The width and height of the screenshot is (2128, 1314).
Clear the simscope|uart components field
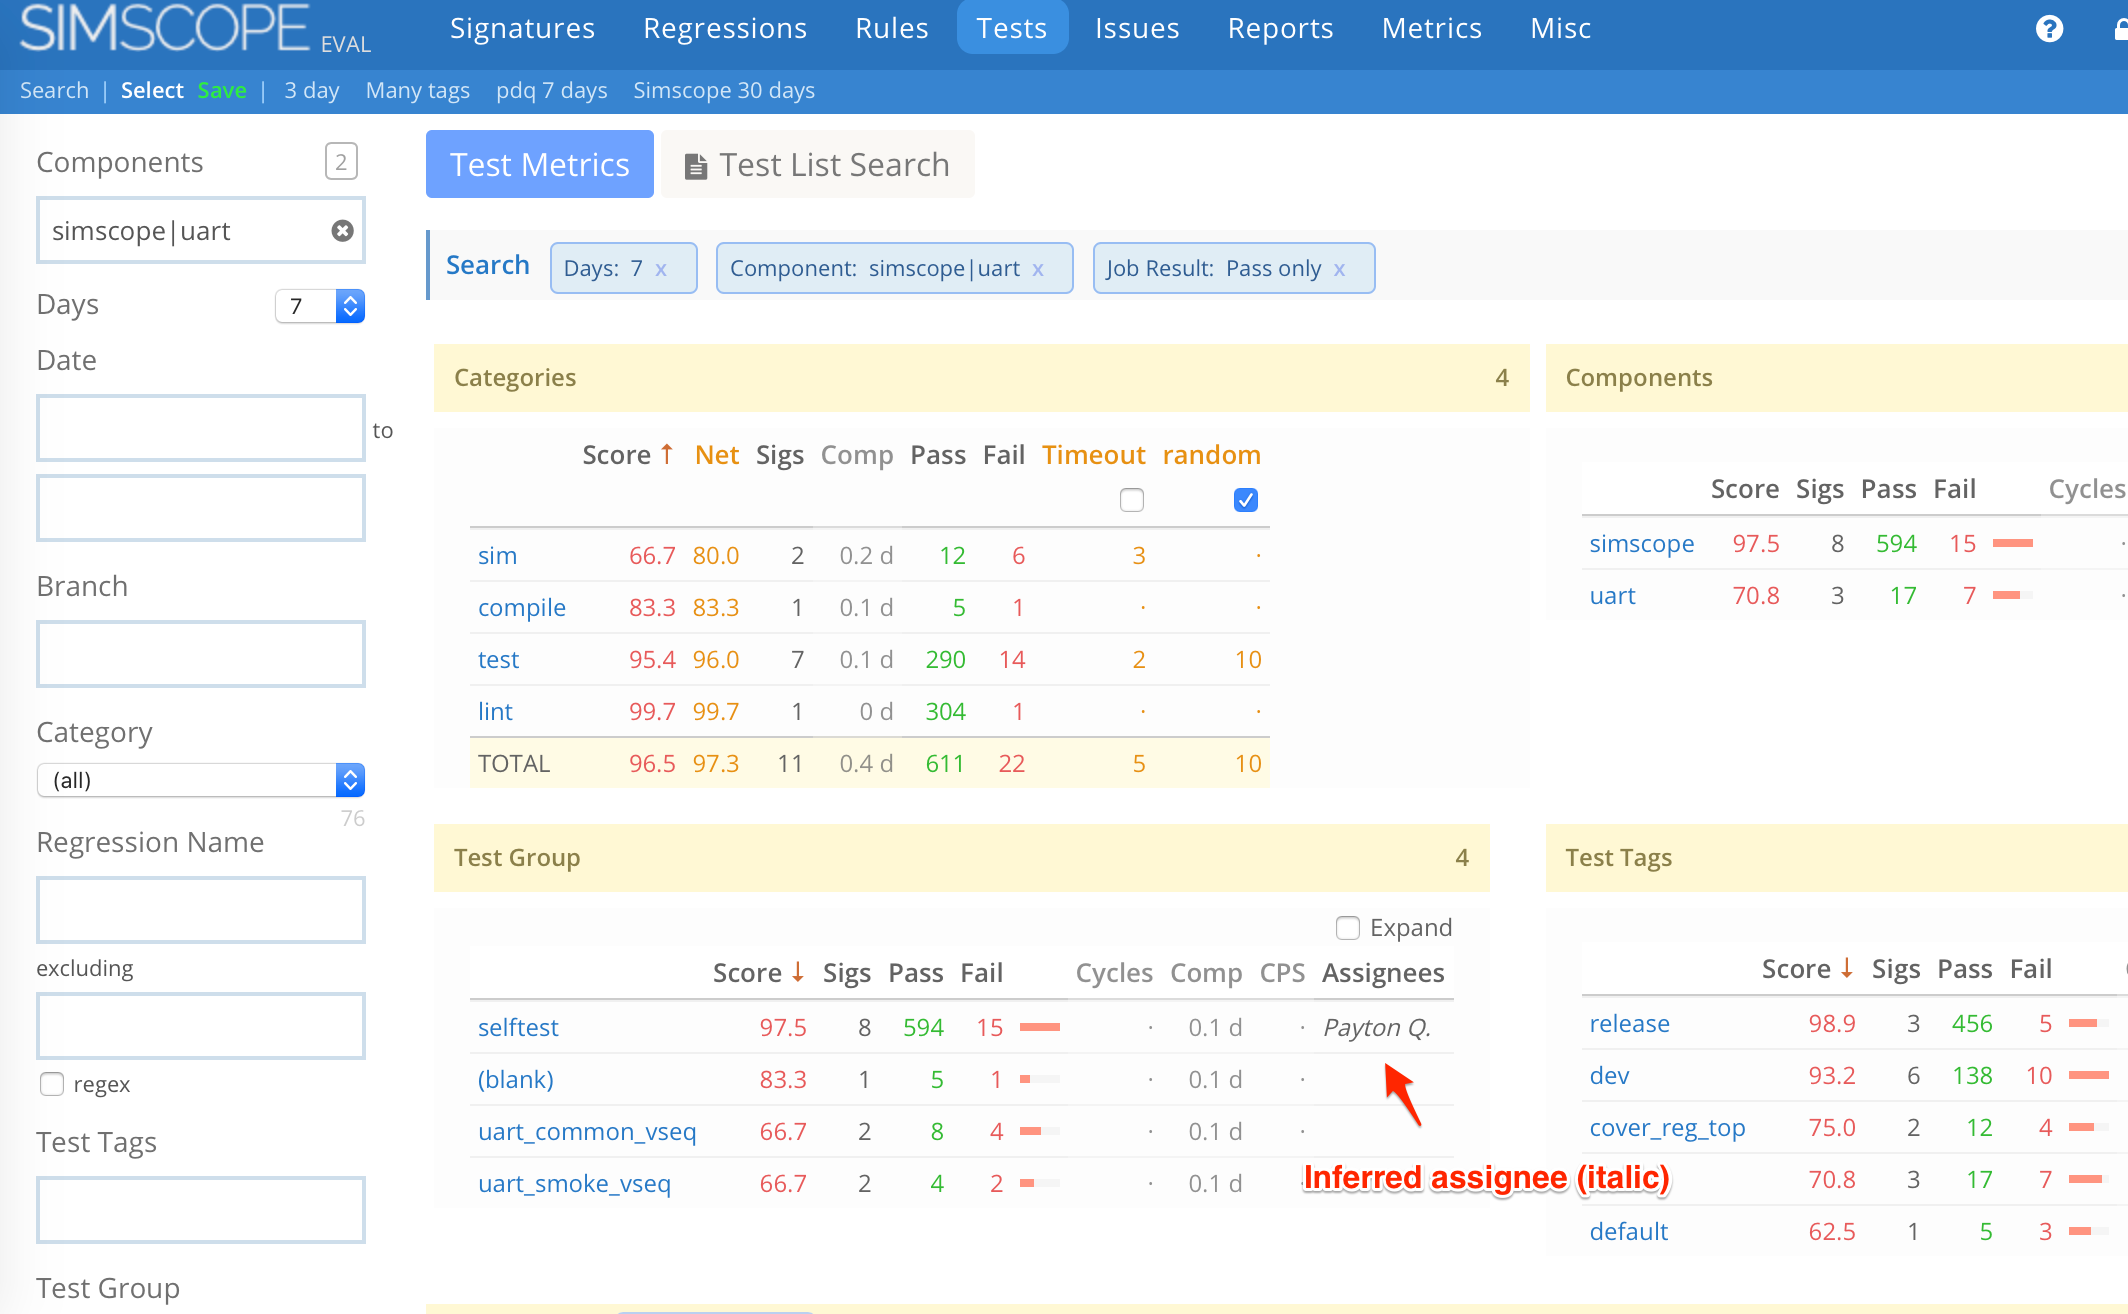[x=342, y=231]
